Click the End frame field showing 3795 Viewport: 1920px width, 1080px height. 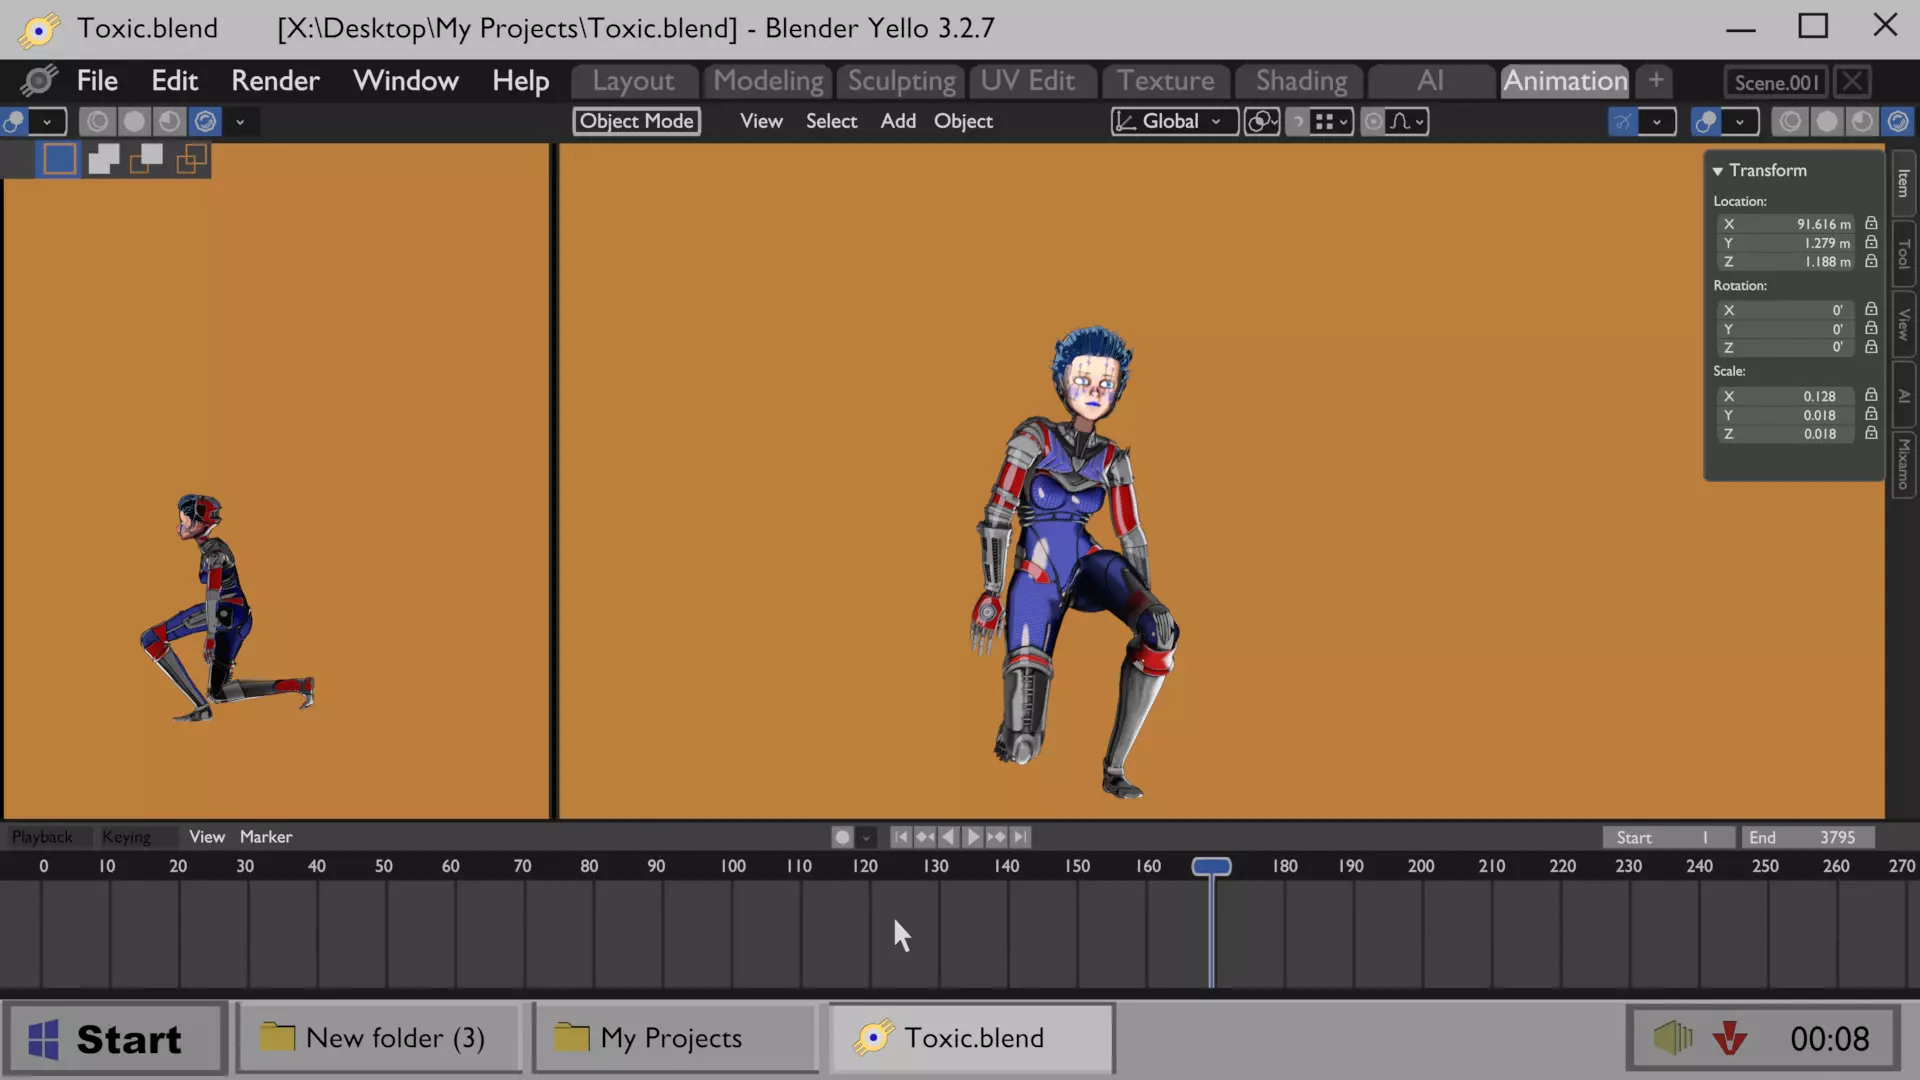(1807, 837)
